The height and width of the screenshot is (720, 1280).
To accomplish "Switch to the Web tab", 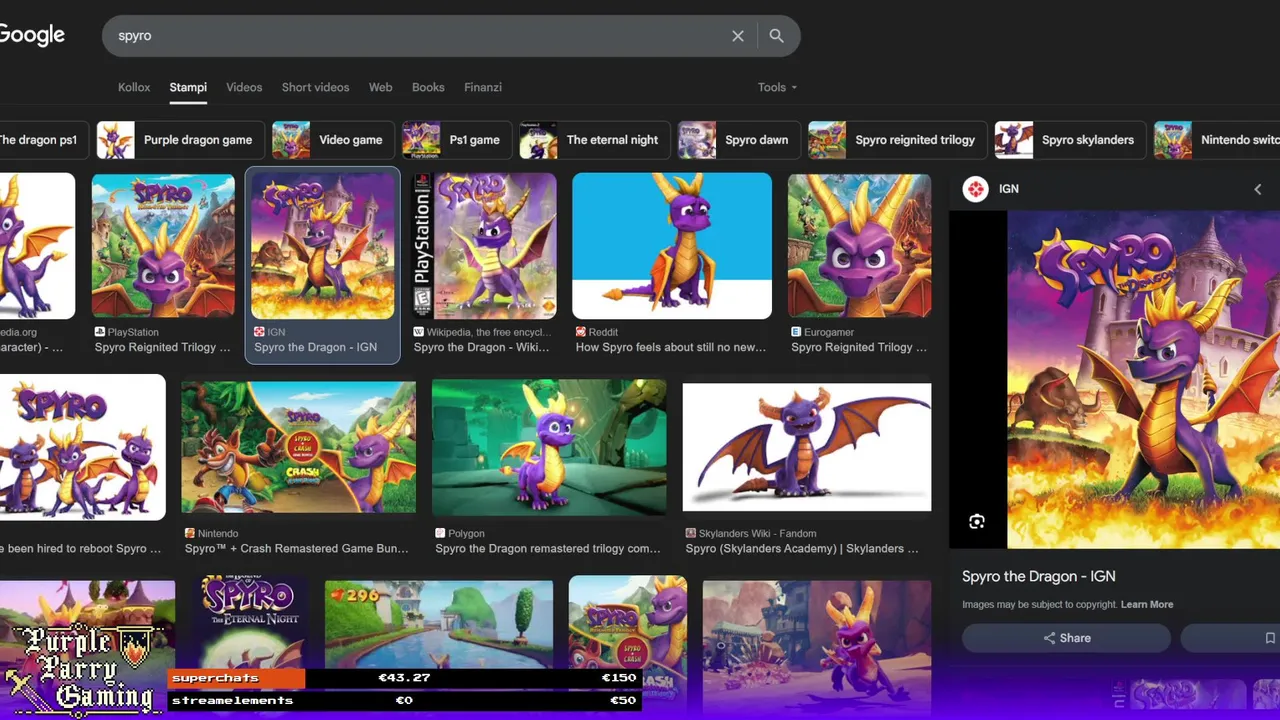I will tap(380, 87).
